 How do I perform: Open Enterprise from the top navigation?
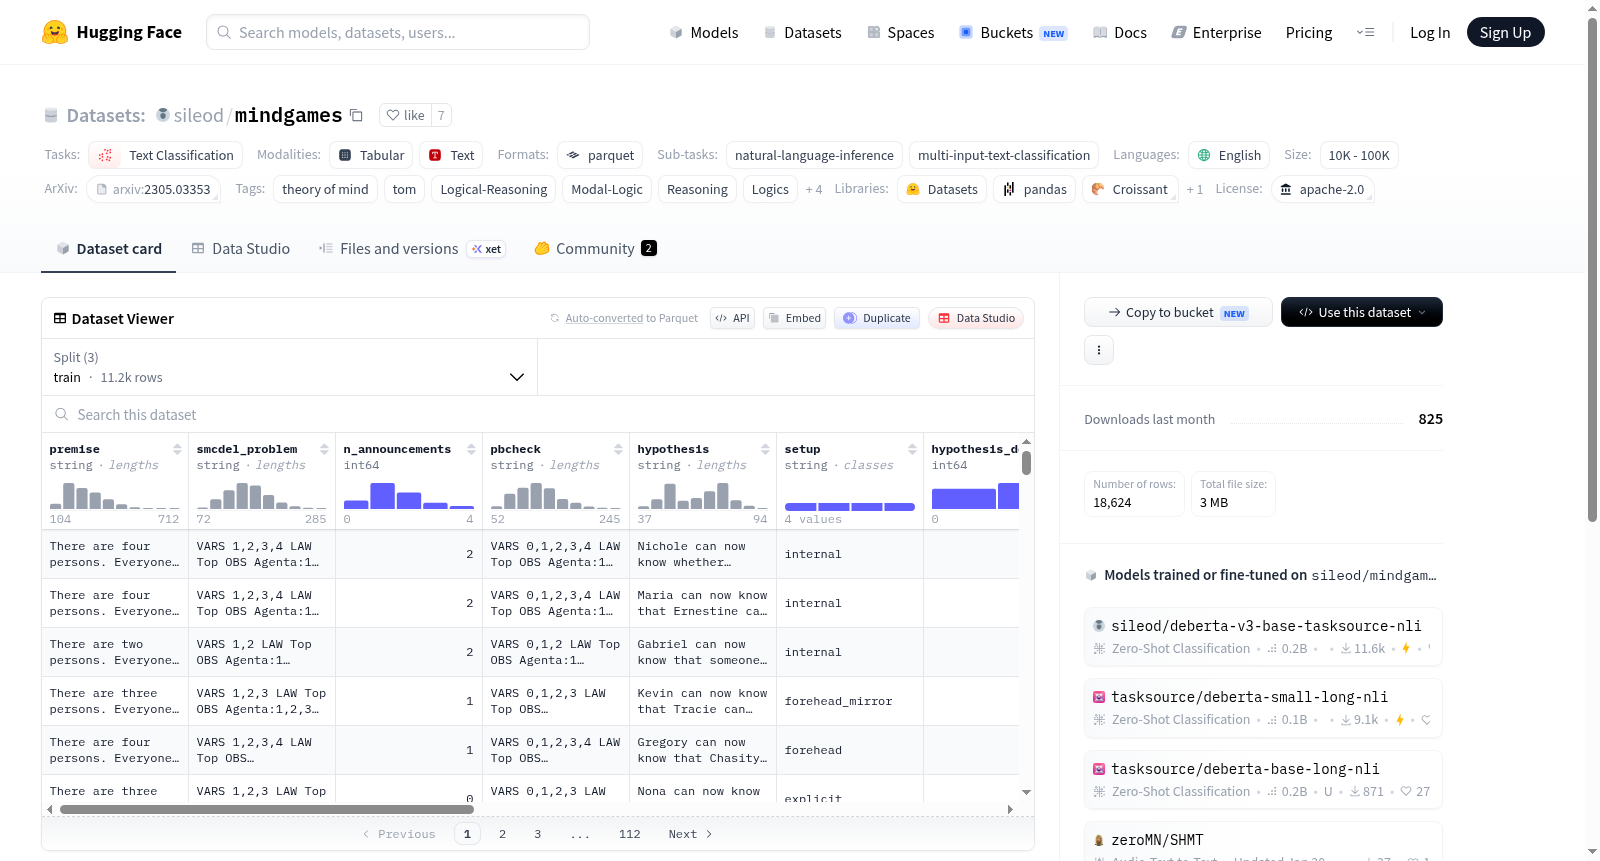point(1216,32)
